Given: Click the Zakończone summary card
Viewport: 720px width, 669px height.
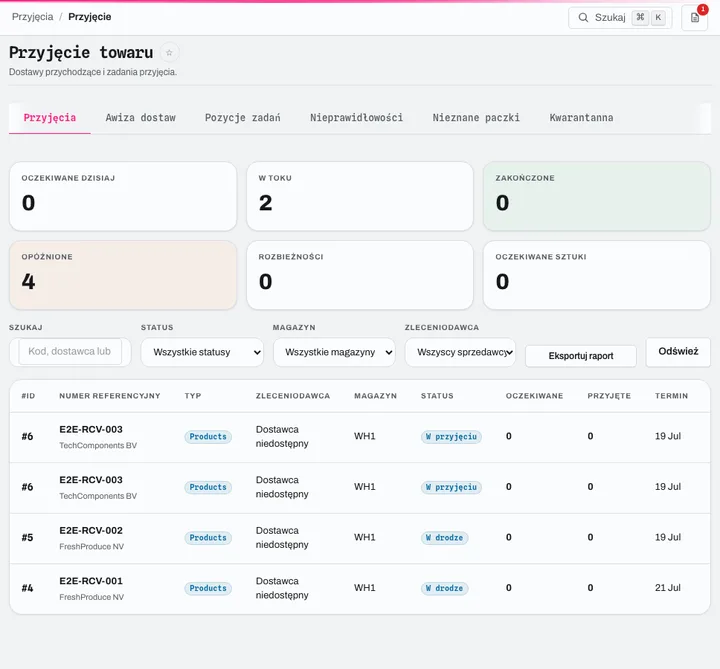Looking at the screenshot, I should coord(596,196).
